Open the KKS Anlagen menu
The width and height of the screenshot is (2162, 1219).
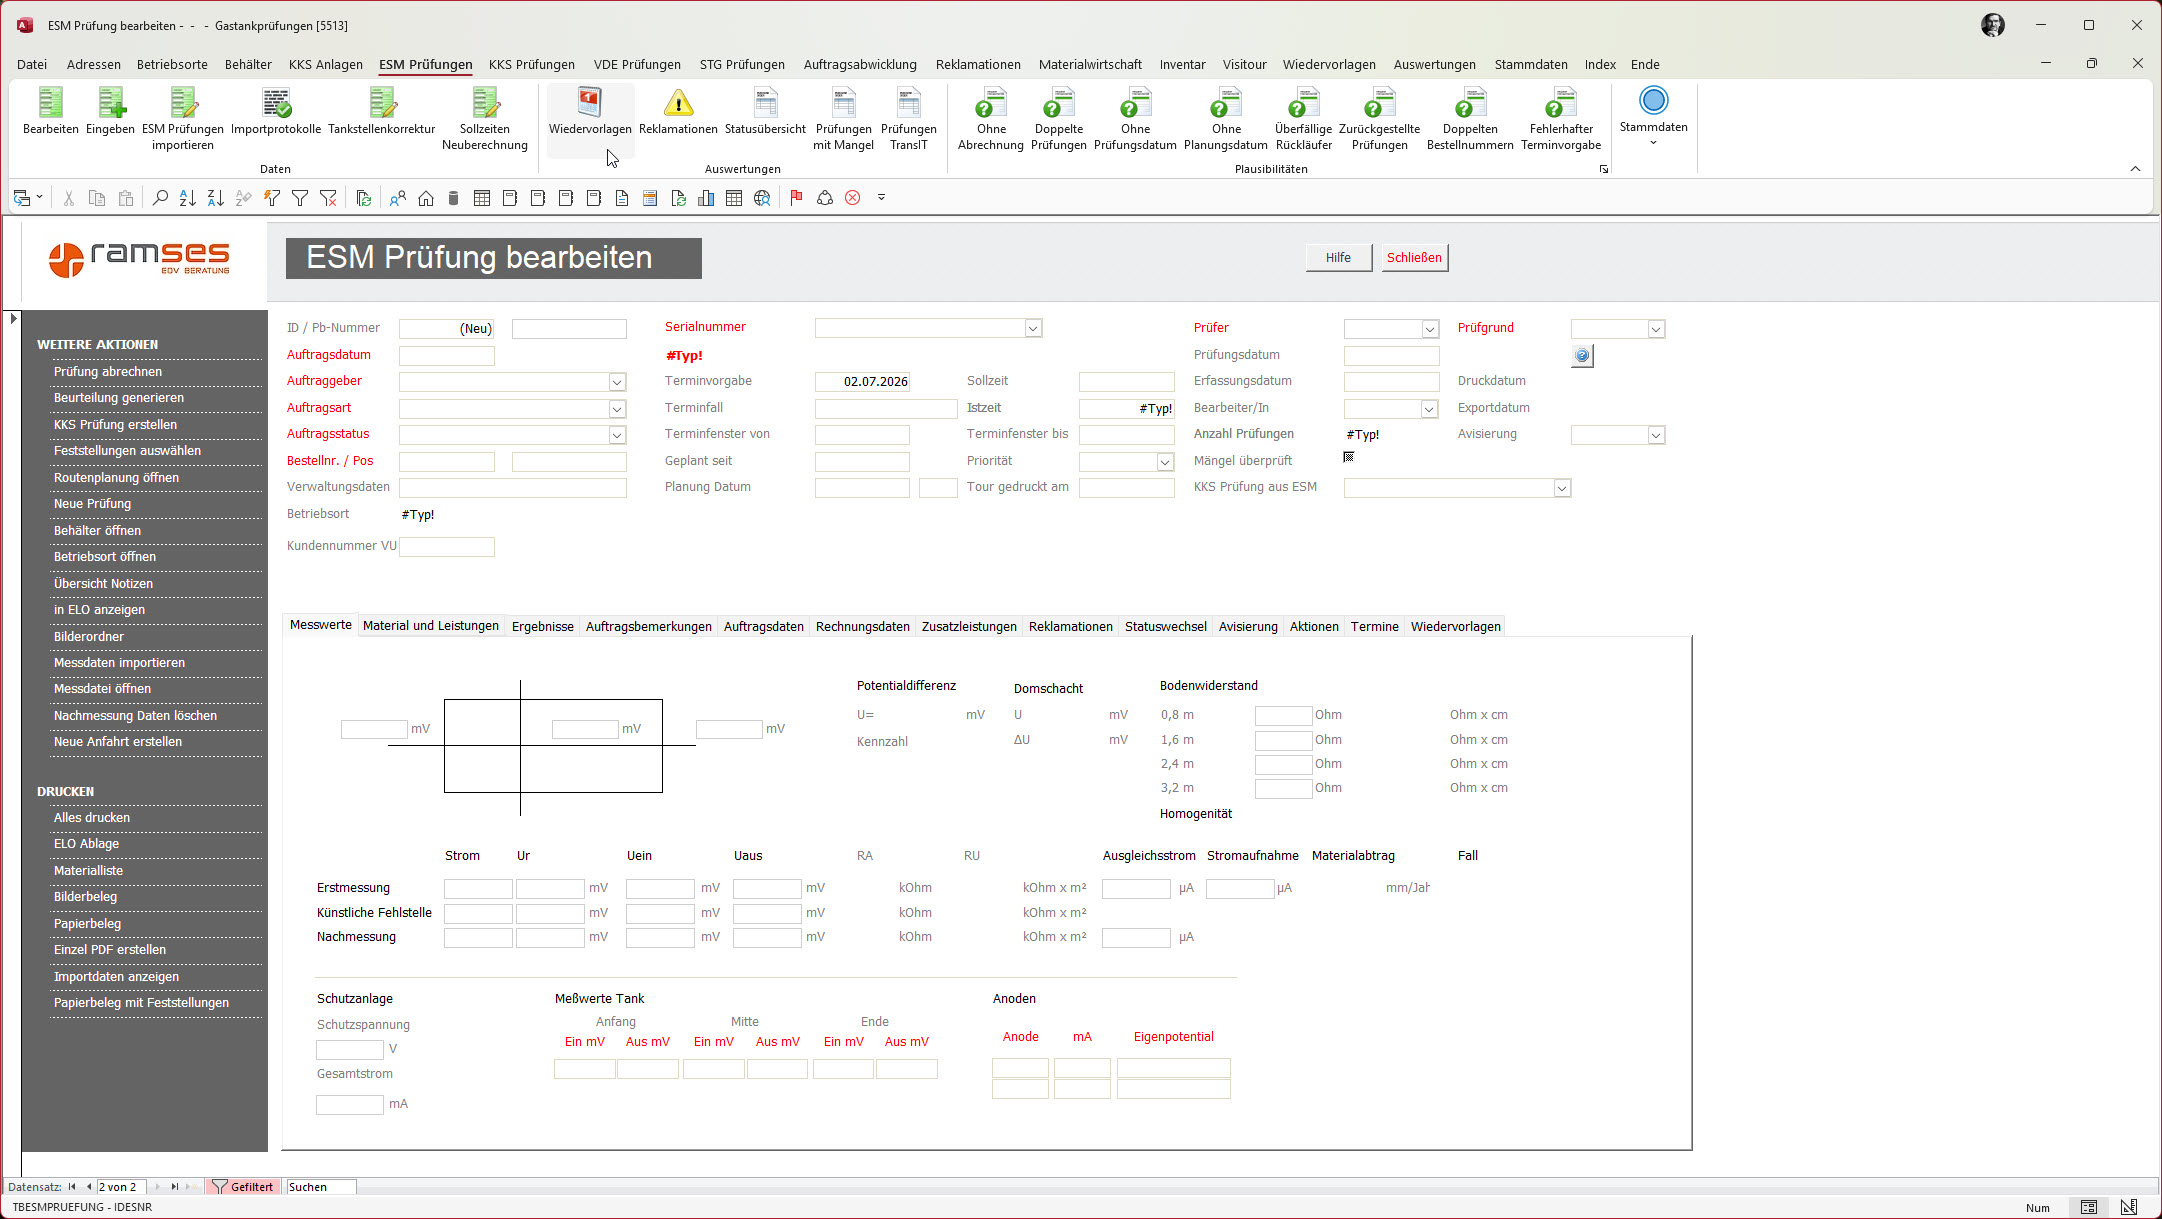(x=326, y=64)
